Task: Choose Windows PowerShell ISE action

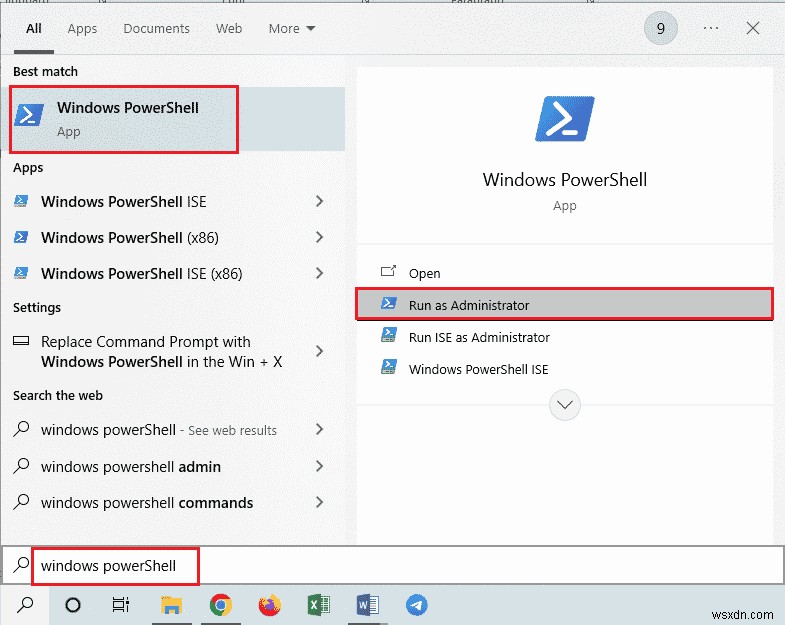Action: [565, 369]
